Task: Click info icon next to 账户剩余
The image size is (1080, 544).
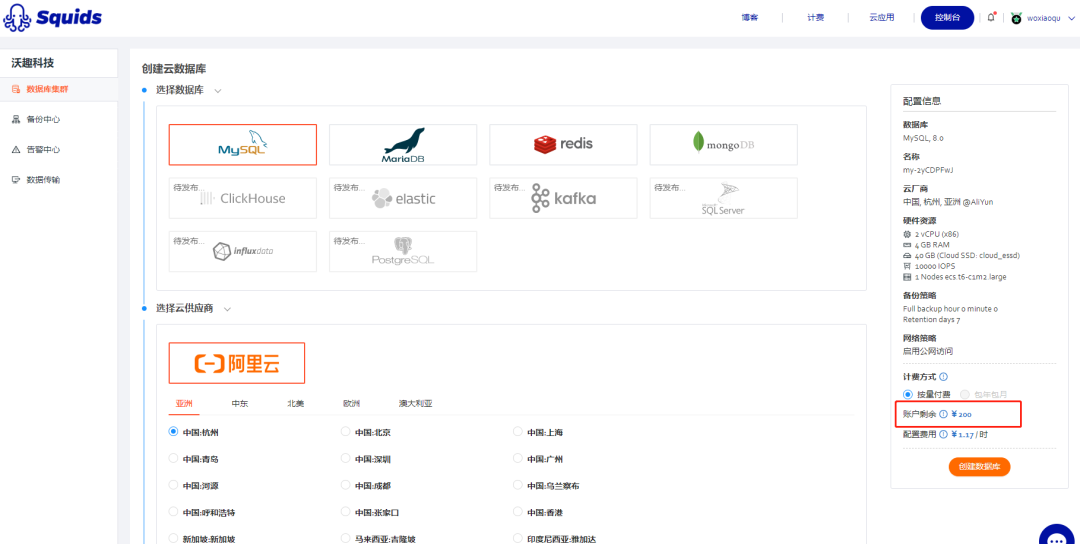Action: coord(943,414)
